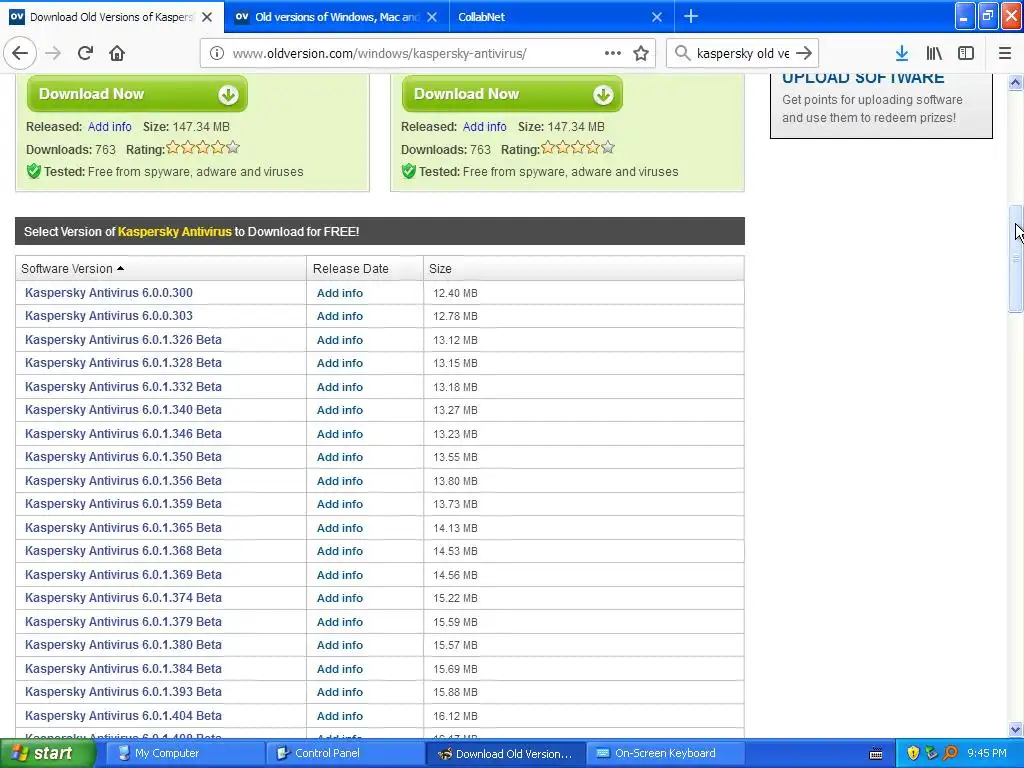Open the browser home page
This screenshot has width=1024, height=768.
(117, 53)
